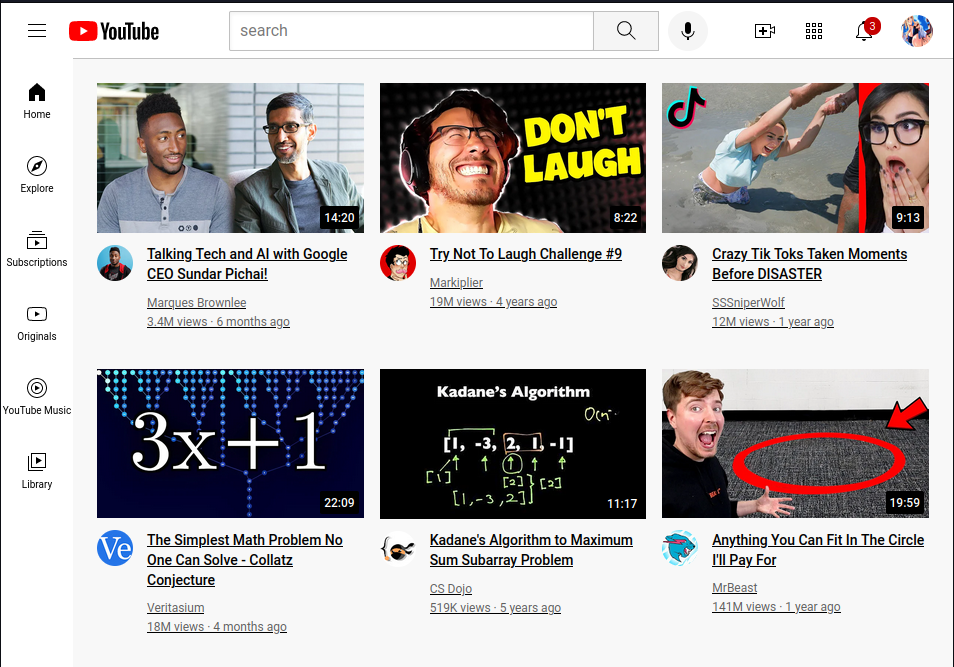The height and width of the screenshot is (667, 954).
Task: Click the YouTube logo
Action: [114, 31]
